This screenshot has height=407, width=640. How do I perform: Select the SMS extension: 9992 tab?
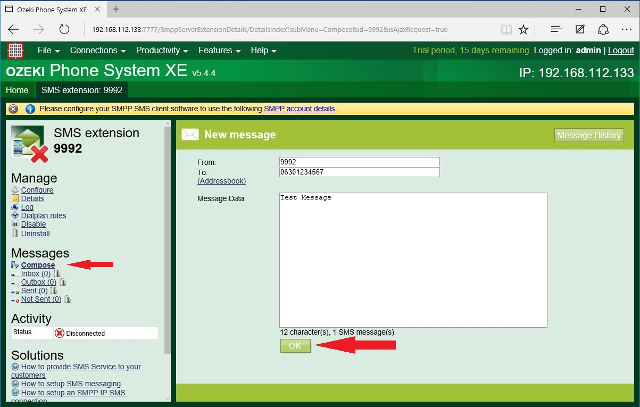[x=82, y=90]
